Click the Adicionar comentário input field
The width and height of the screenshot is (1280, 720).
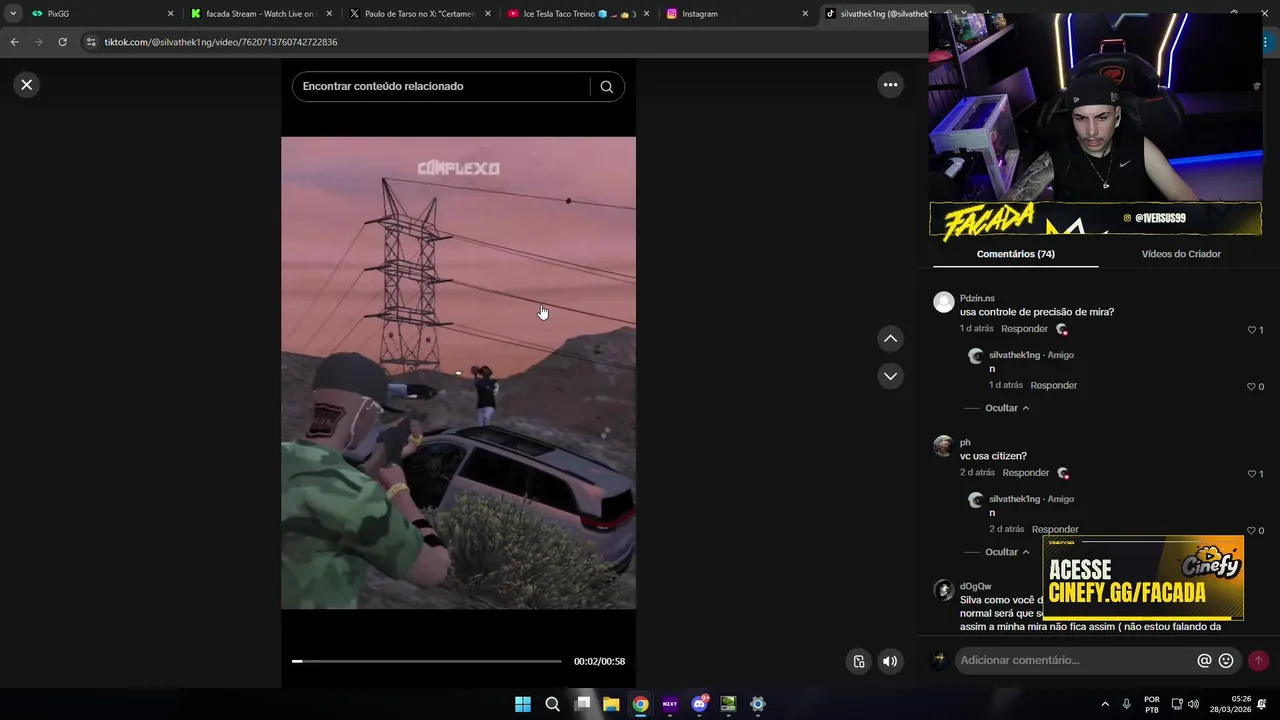[1075, 660]
